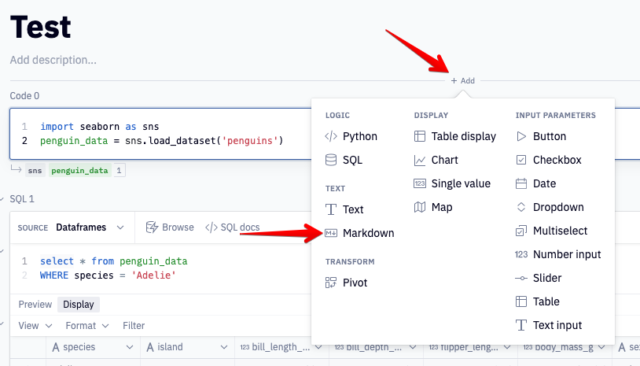Open the species column dropdown arrow

coord(129,347)
